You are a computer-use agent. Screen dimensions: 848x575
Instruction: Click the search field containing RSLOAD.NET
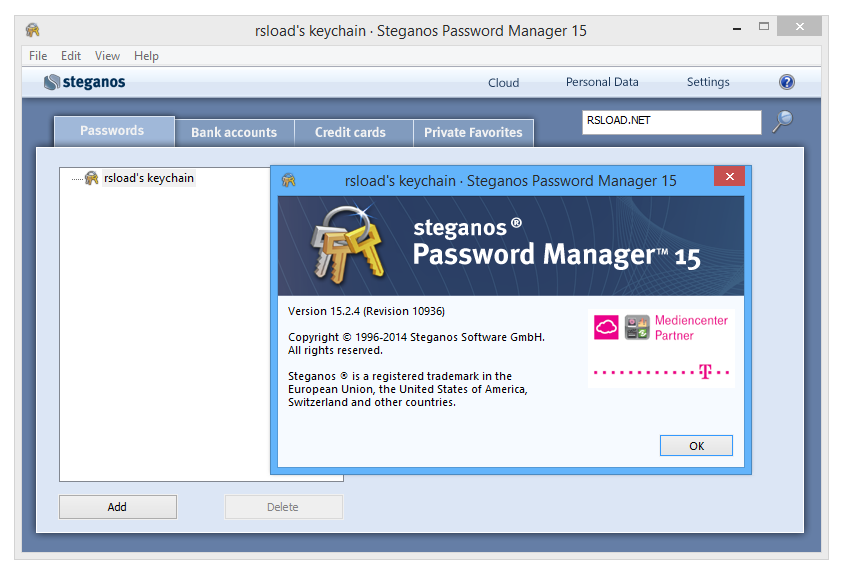(x=672, y=122)
